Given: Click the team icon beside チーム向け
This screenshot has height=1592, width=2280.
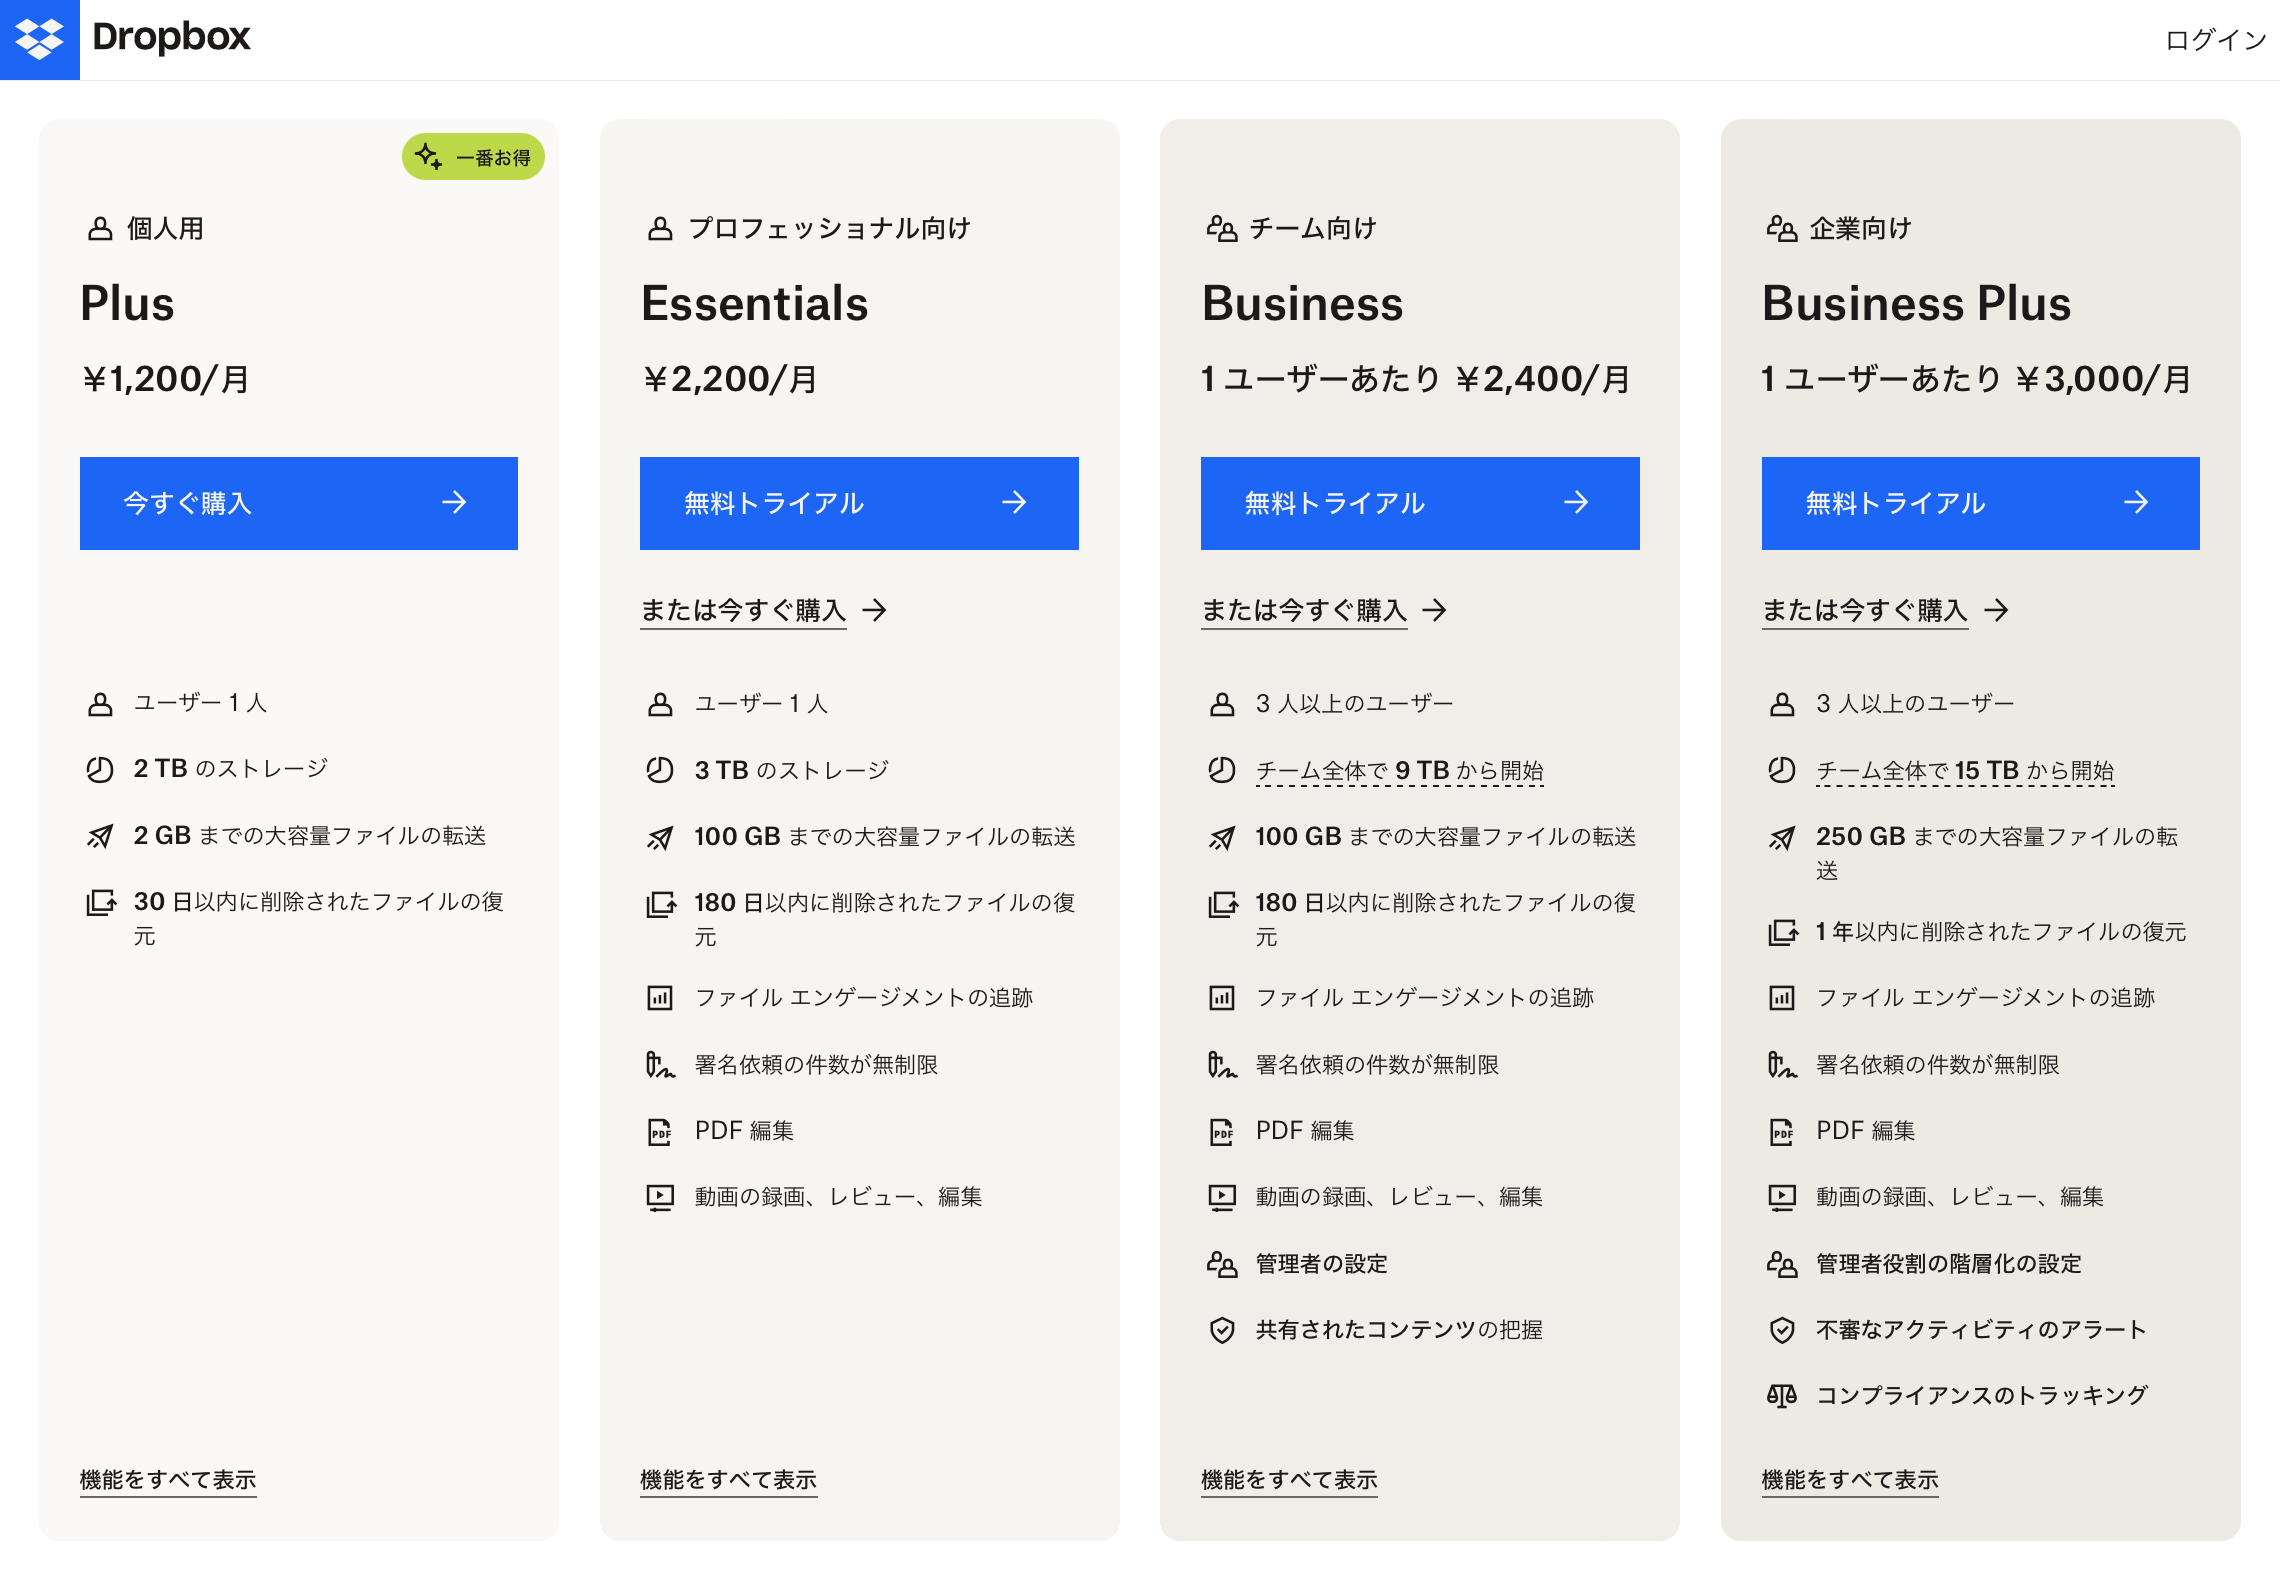Looking at the screenshot, I should coord(1222,229).
